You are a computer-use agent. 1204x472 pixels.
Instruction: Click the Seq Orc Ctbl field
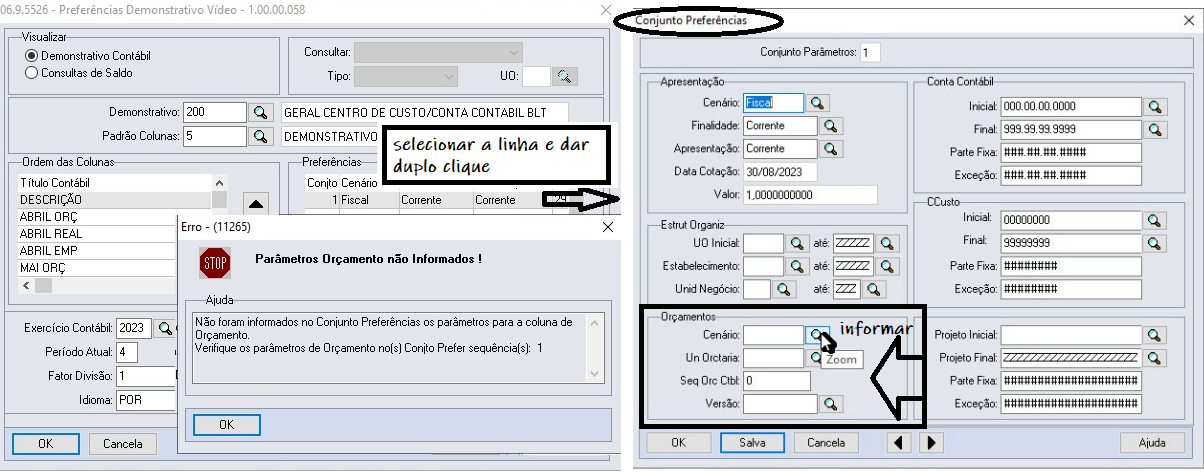[776, 381]
